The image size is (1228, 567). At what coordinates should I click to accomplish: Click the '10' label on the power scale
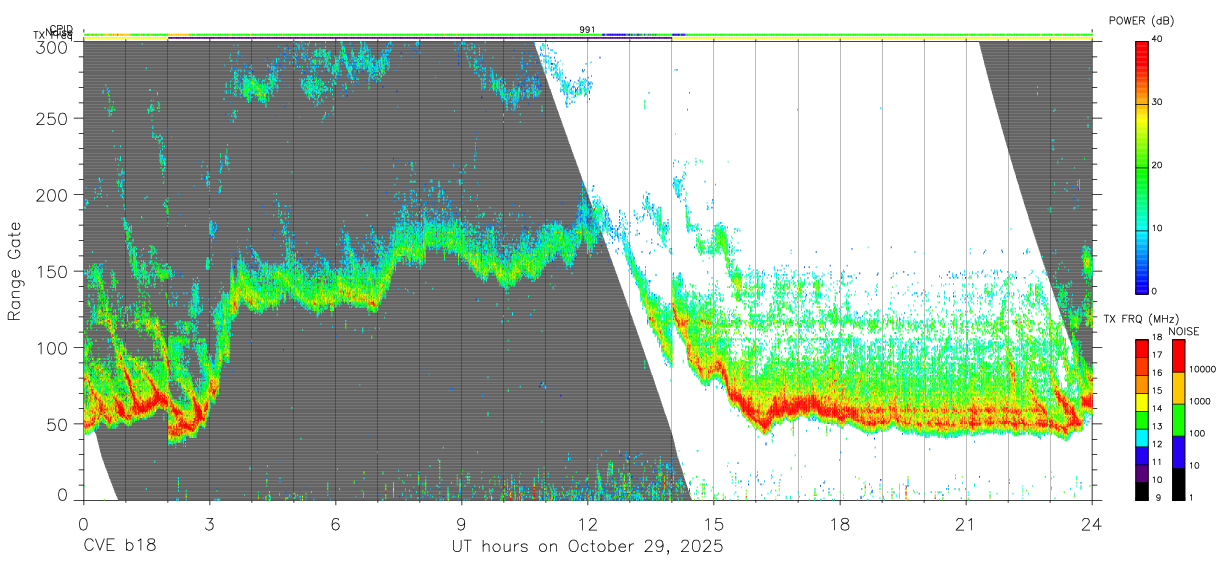click(x=1158, y=228)
